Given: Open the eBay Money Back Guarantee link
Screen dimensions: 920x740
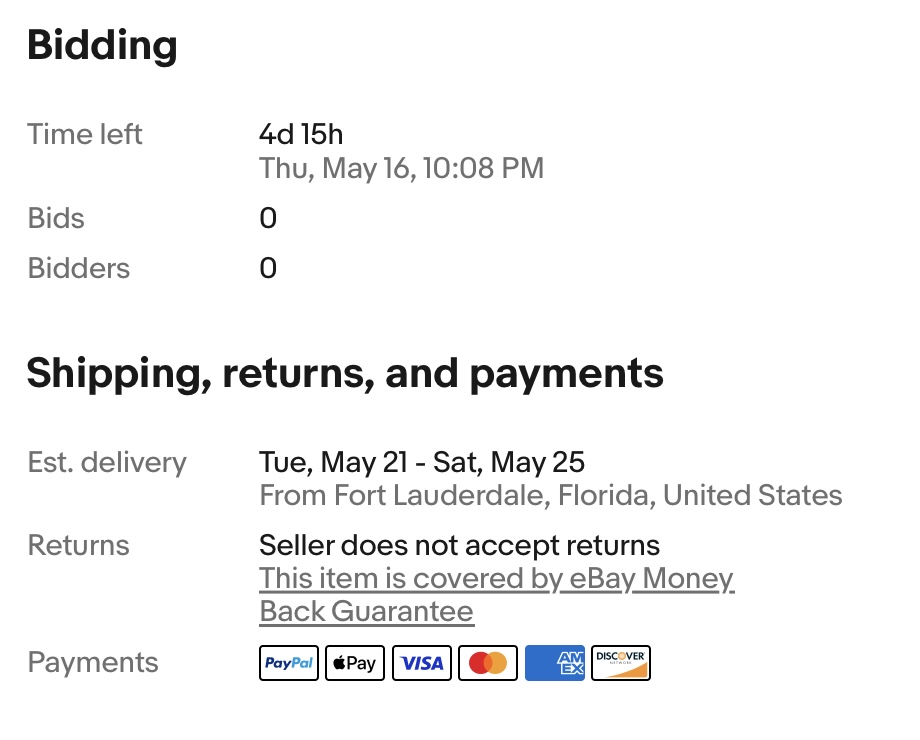Looking at the screenshot, I should (496, 595).
